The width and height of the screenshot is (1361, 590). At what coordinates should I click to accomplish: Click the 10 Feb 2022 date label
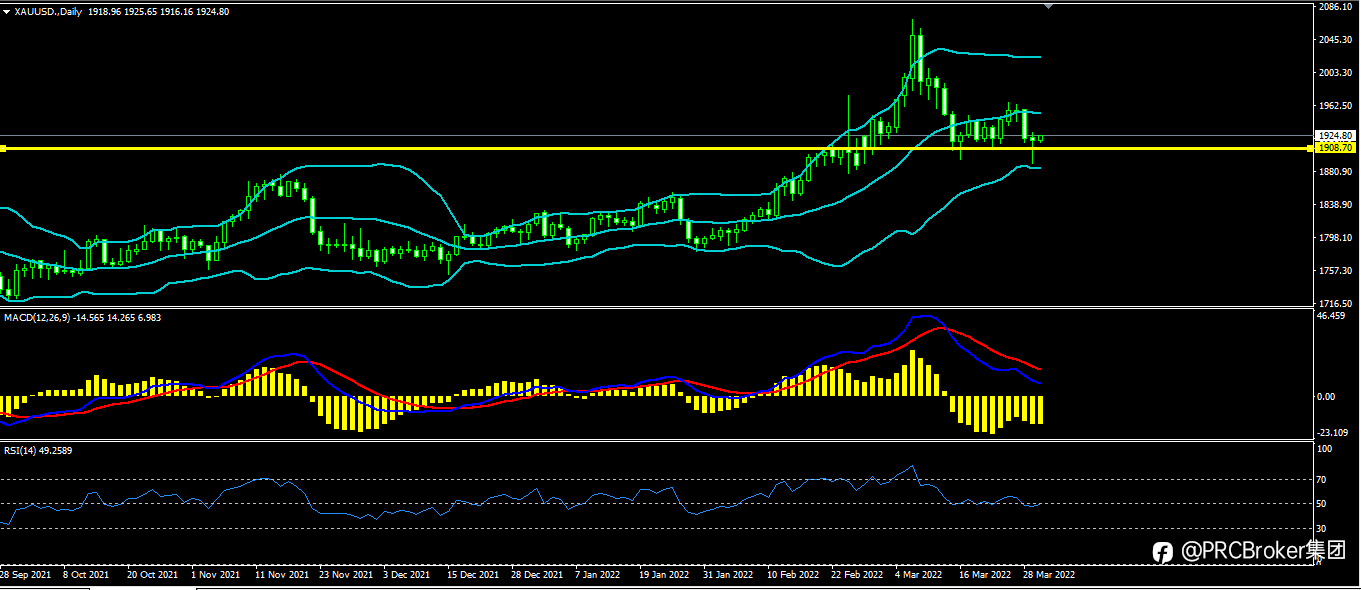click(793, 576)
